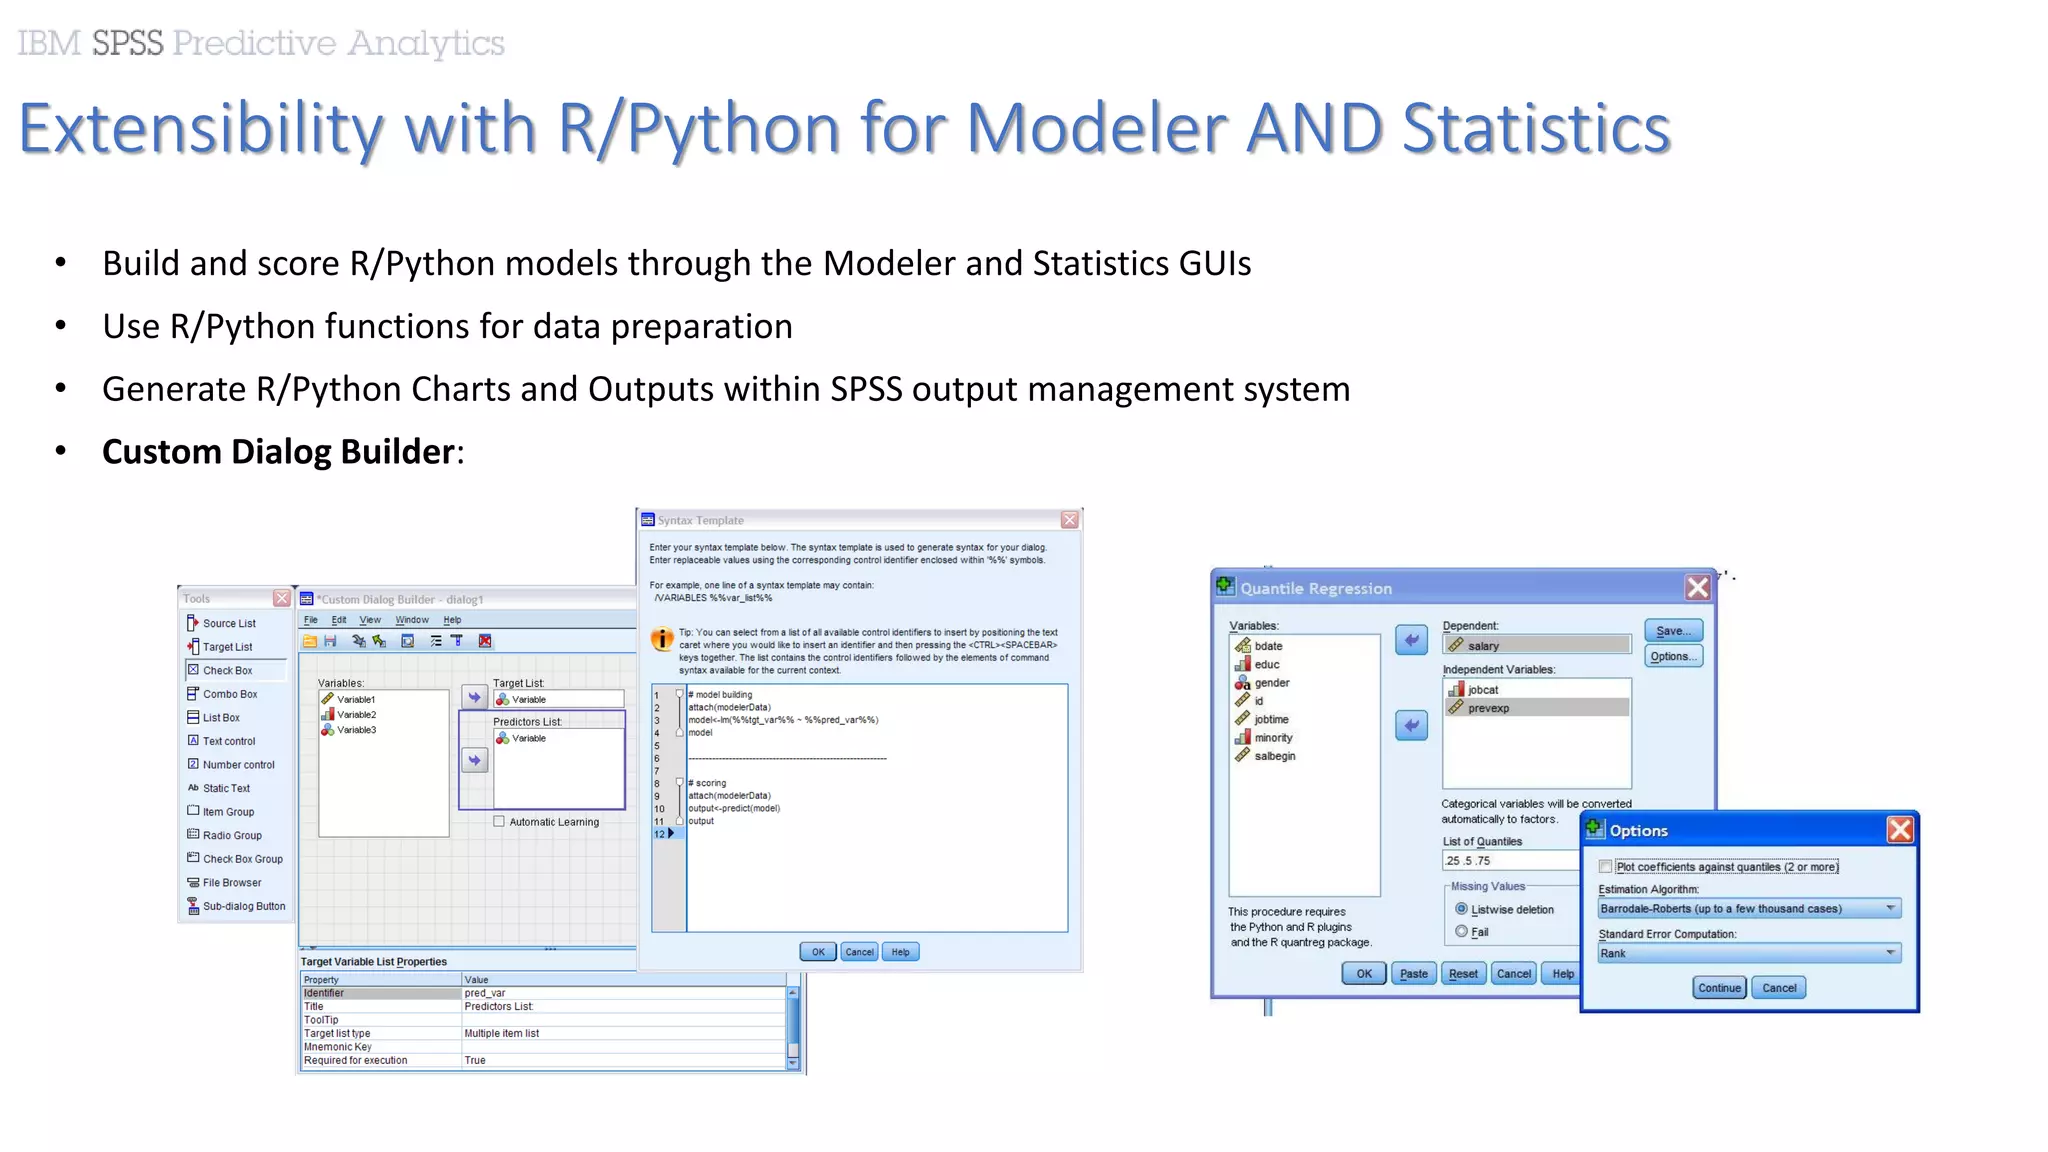2048x1152 pixels.
Task: Click Paste in Quantile Regression dialog
Action: (1414, 973)
